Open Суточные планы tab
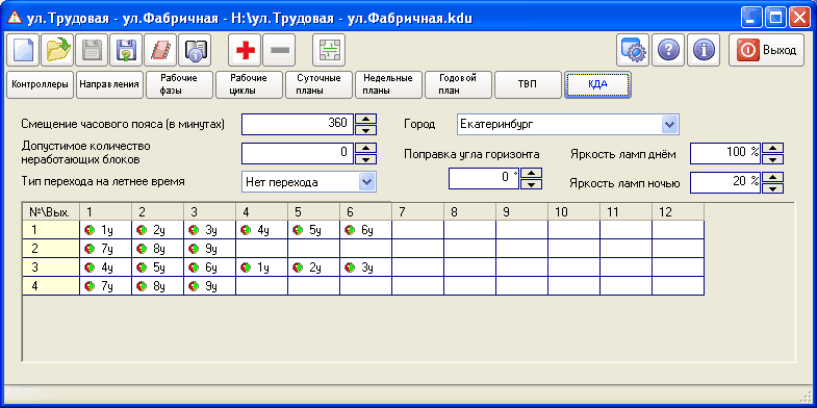Screen dimensions: 817x408 tap(318, 85)
